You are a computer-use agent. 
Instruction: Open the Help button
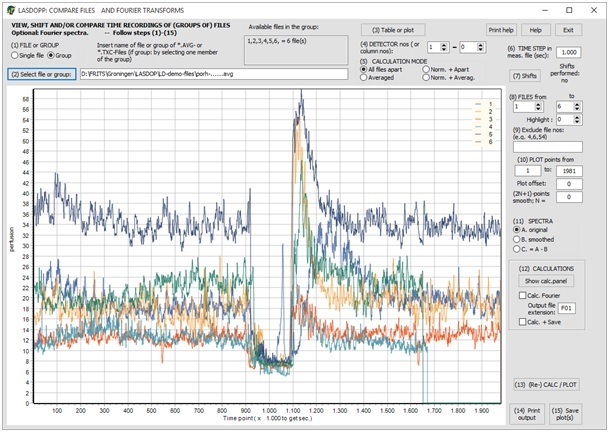click(x=536, y=30)
